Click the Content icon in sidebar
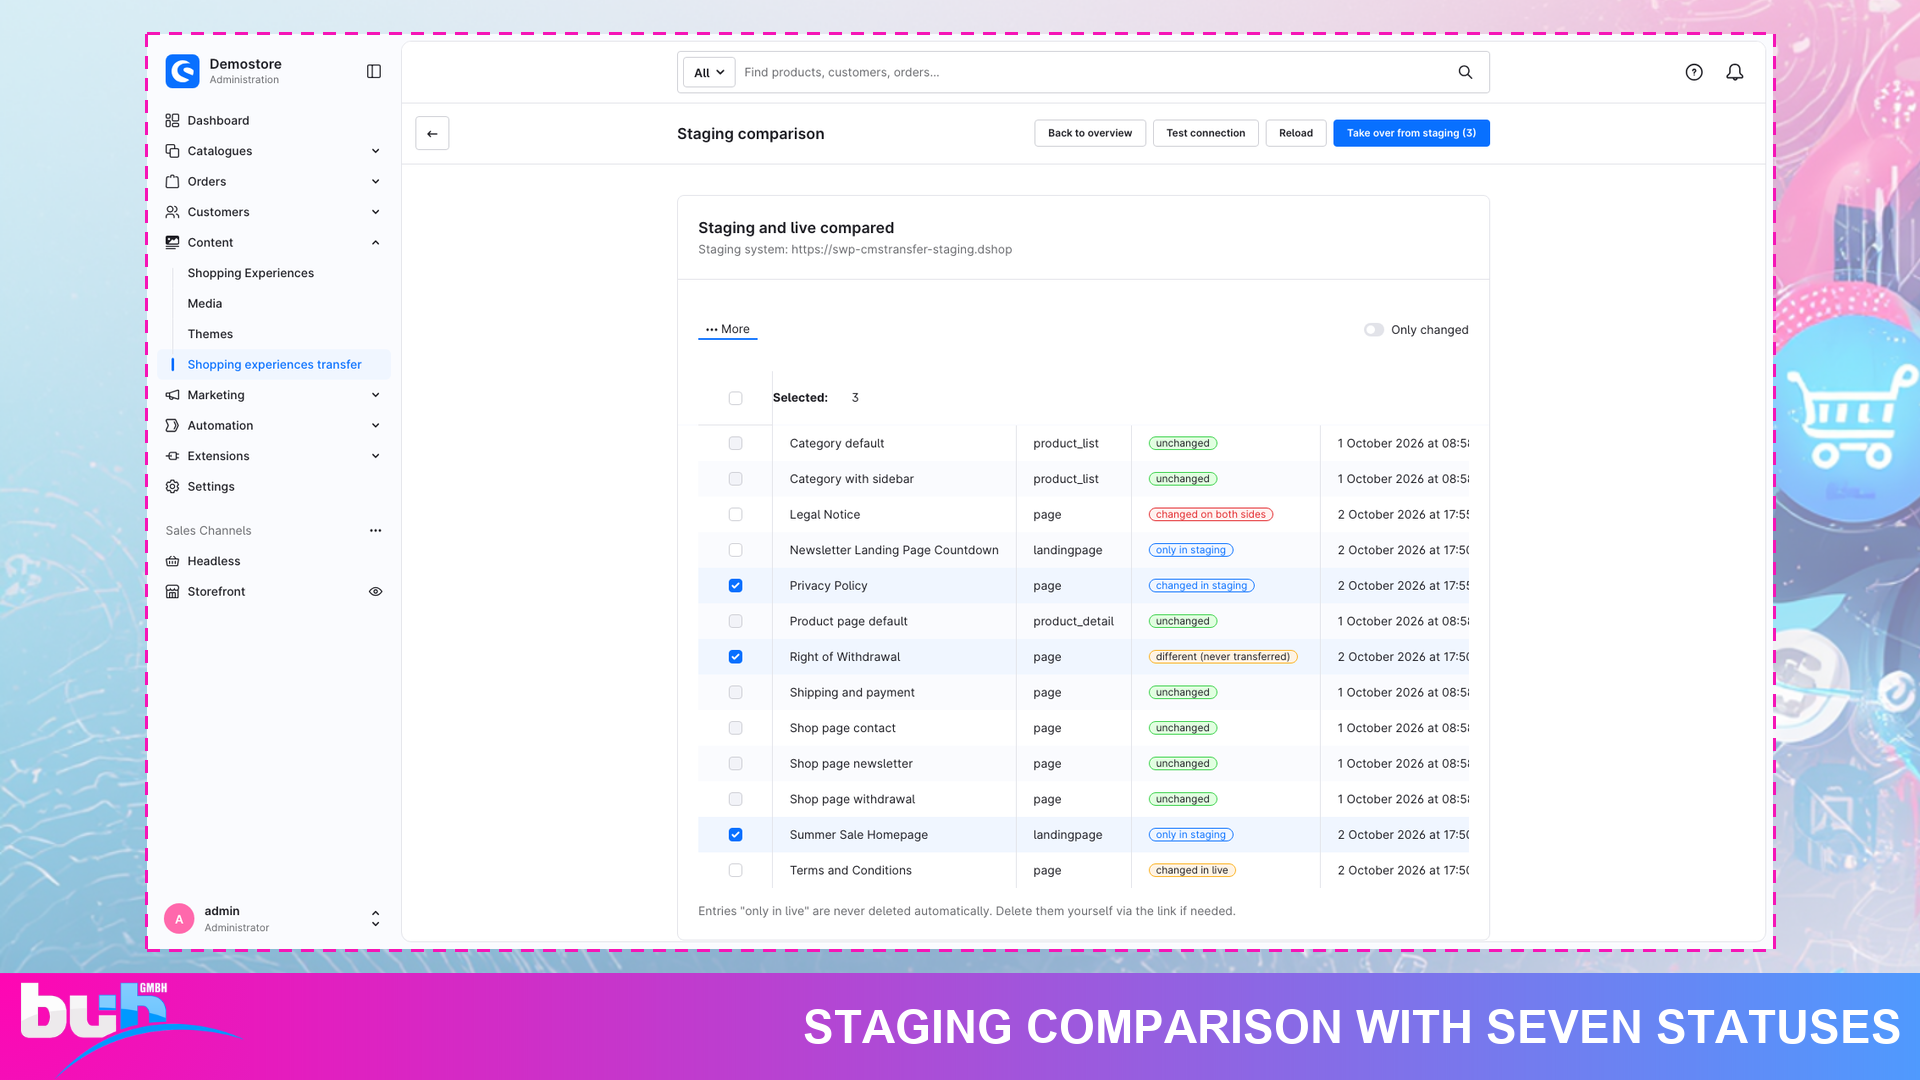The width and height of the screenshot is (1920, 1080). pos(172,242)
